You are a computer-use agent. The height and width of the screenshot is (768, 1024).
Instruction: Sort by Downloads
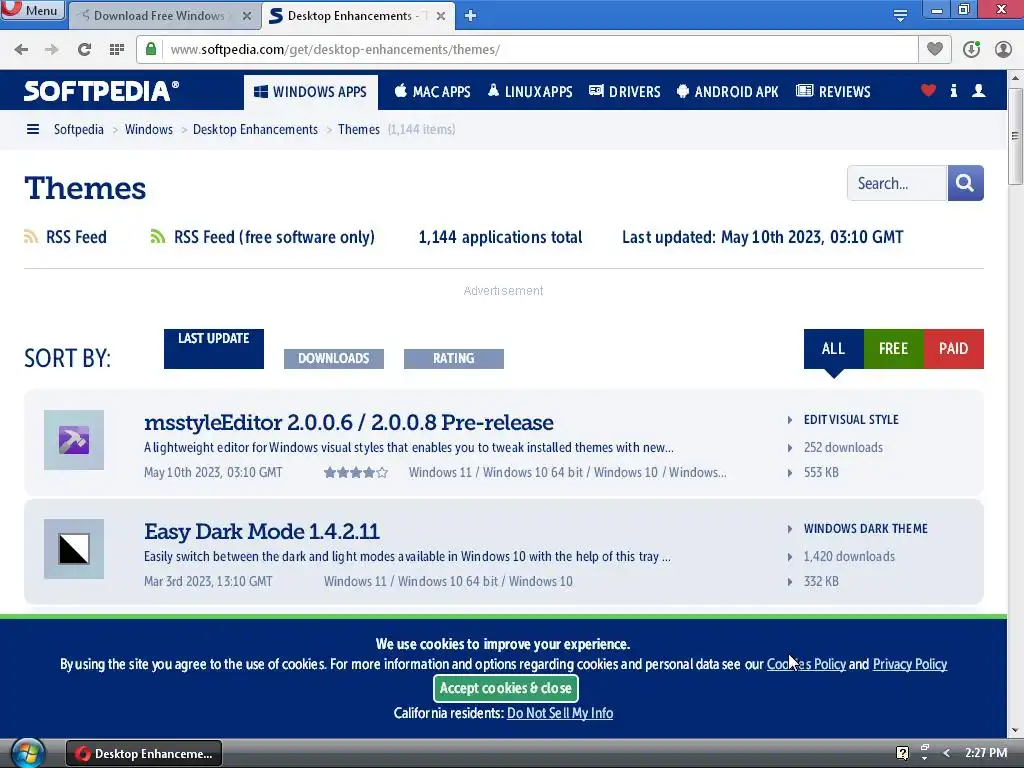click(334, 359)
